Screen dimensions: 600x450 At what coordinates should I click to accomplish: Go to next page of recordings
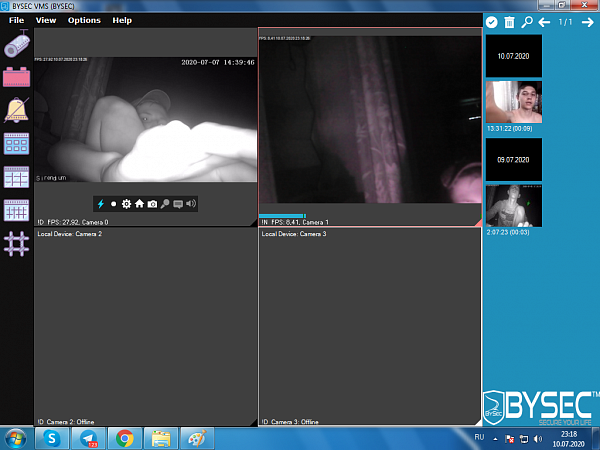click(x=588, y=21)
